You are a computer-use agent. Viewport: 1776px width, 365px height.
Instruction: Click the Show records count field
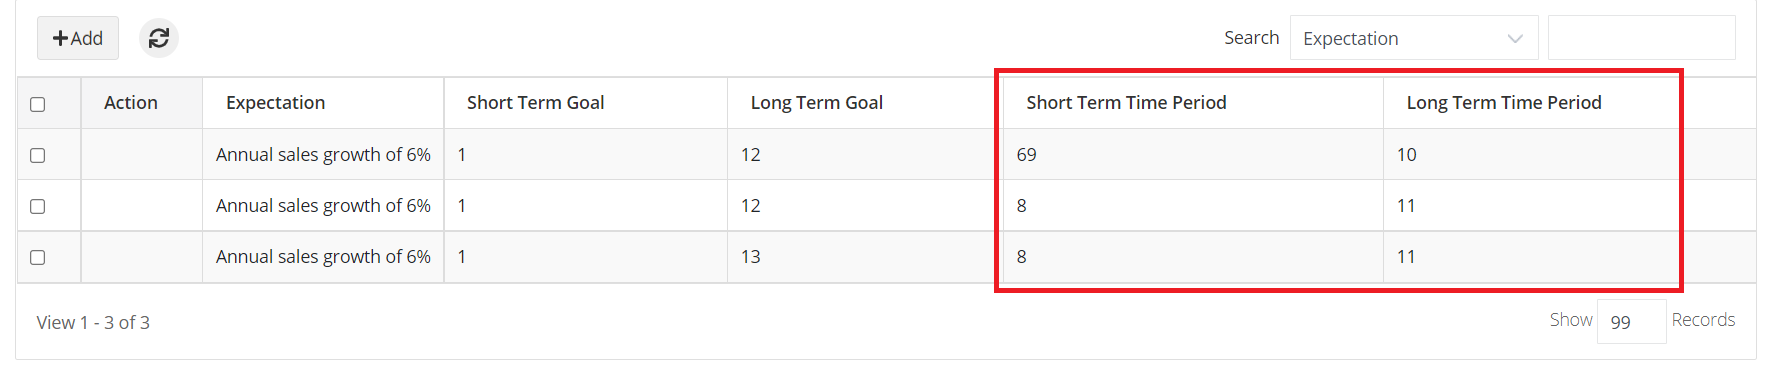tap(1631, 321)
